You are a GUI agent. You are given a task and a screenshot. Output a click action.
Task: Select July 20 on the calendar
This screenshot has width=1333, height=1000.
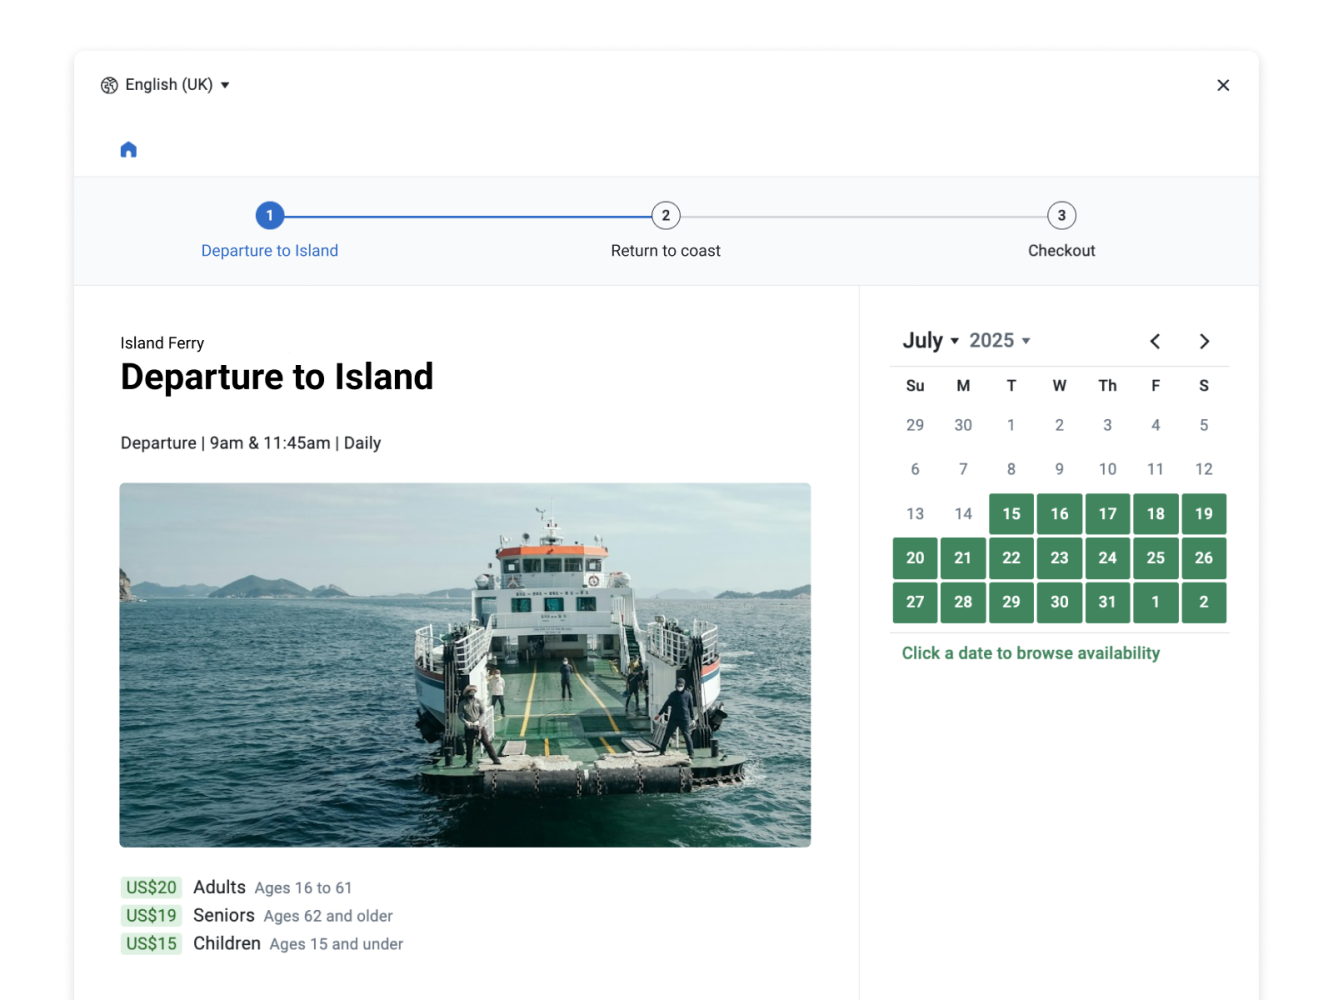click(x=915, y=558)
